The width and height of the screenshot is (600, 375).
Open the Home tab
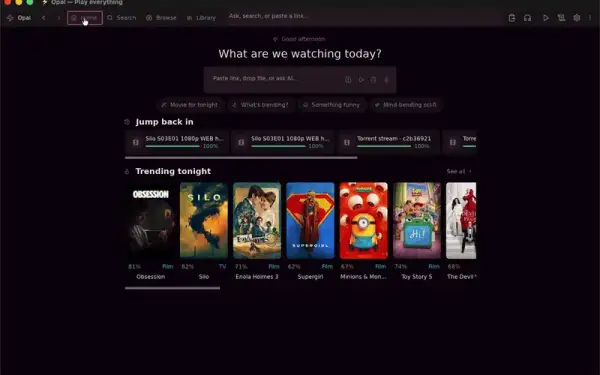pos(85,18)
